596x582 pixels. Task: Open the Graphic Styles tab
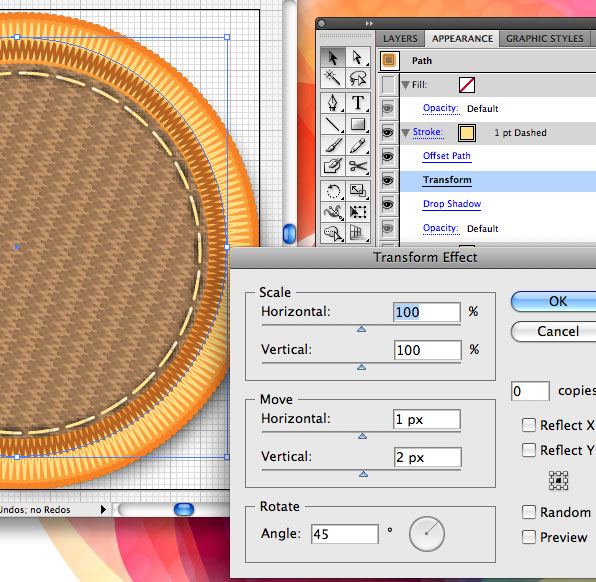[x=544, y=39]
